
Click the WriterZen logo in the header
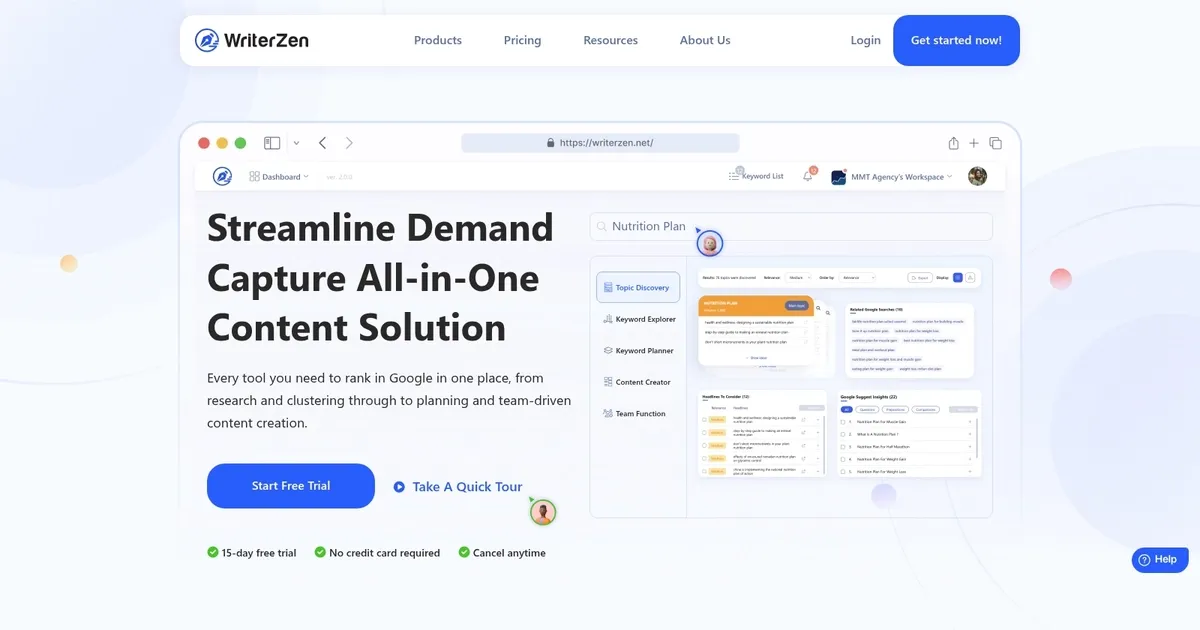[252, 41]
